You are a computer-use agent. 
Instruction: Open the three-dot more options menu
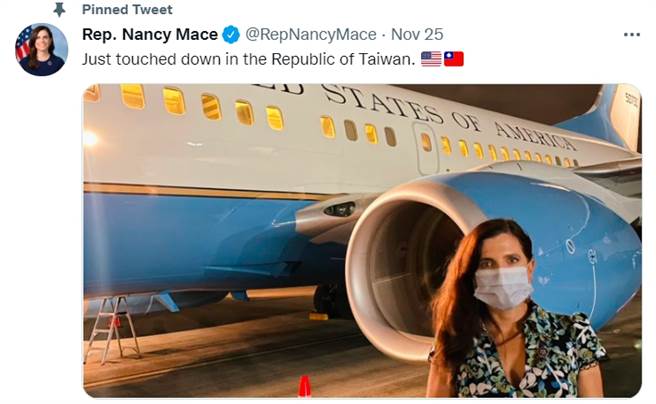632,35
